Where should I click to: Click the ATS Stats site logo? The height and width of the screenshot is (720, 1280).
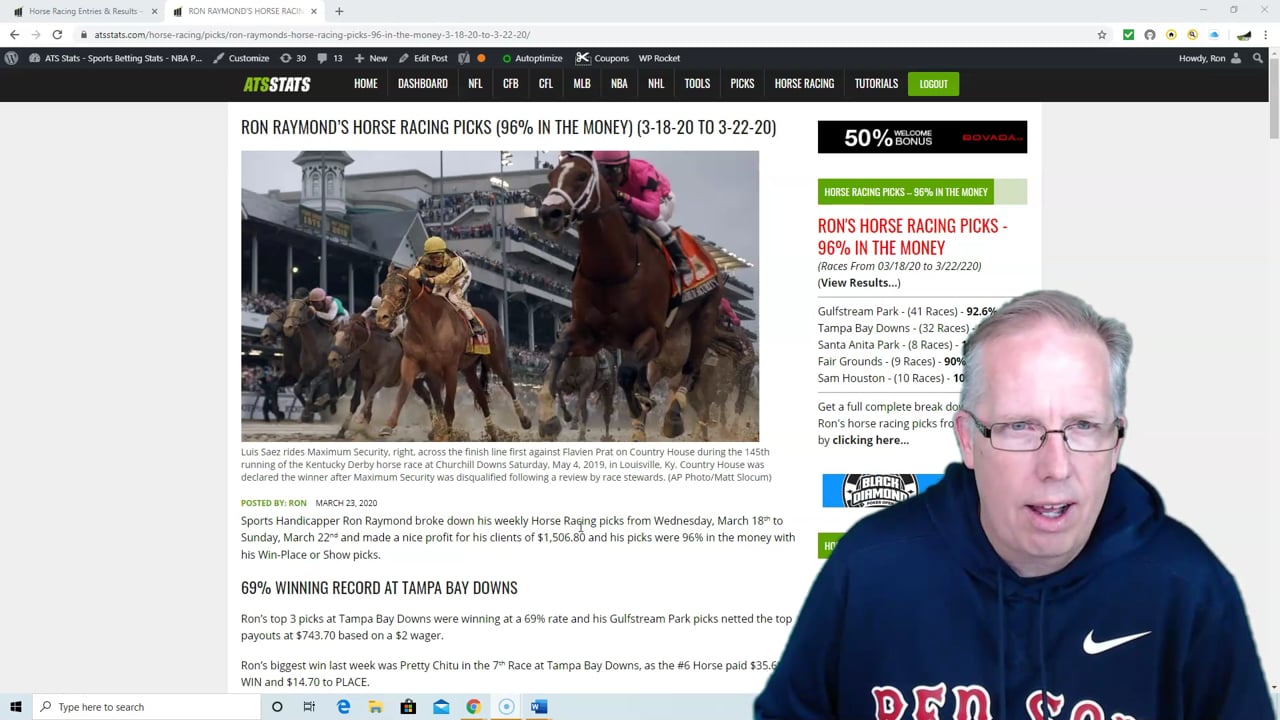coord(276,84)
